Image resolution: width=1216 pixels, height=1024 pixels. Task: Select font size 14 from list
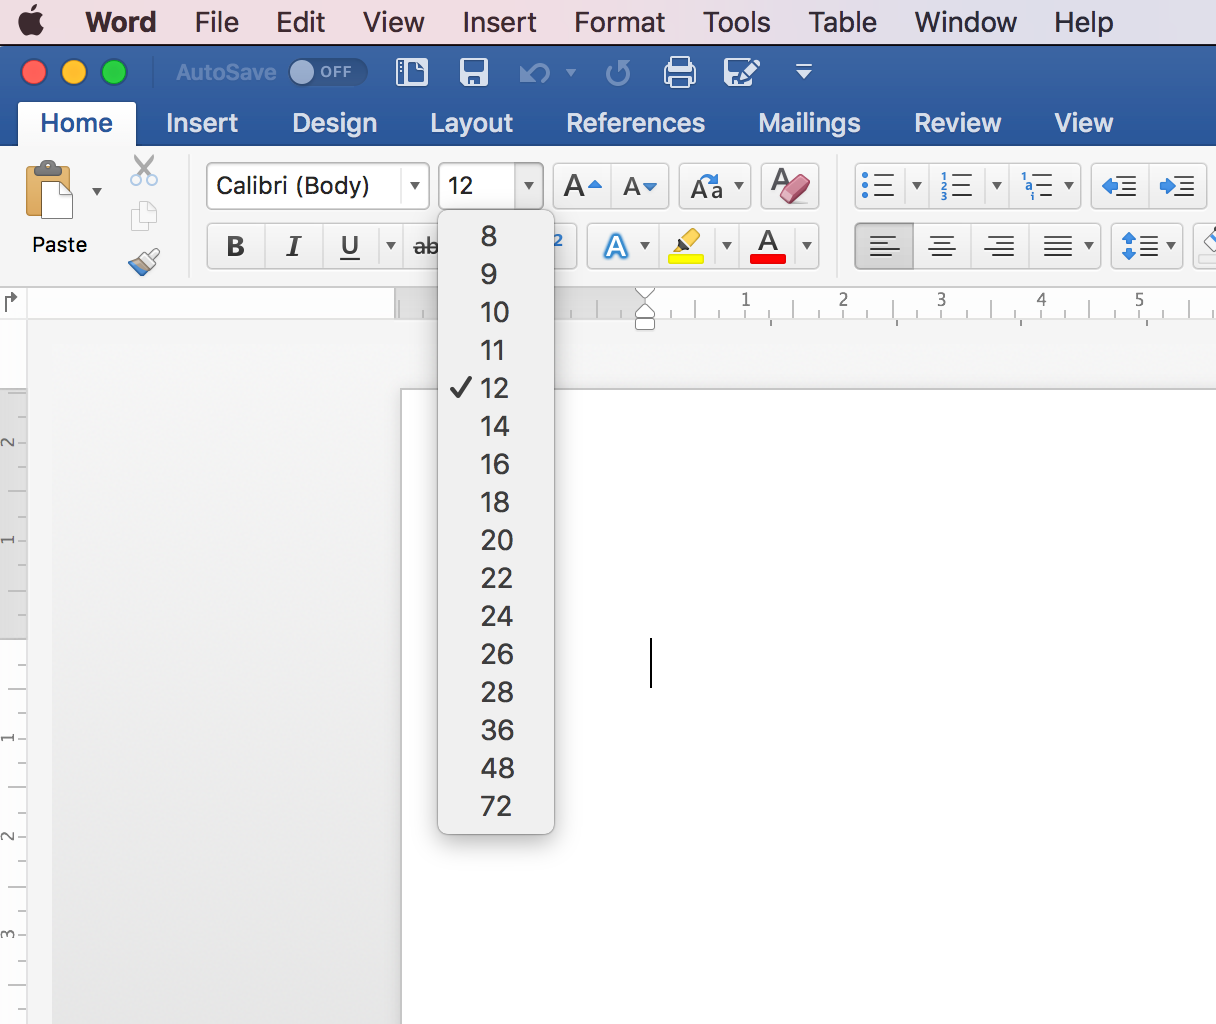[496, 426]
